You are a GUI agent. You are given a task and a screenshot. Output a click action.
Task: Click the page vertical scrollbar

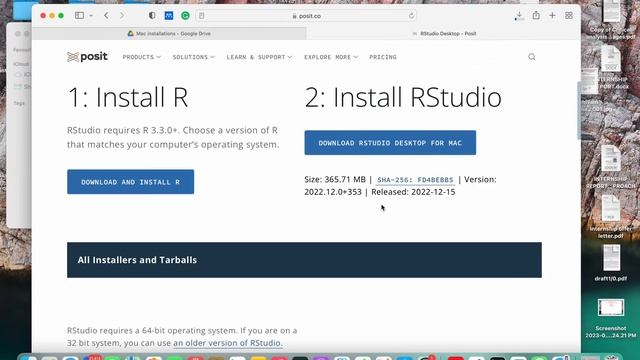(579, 110)
